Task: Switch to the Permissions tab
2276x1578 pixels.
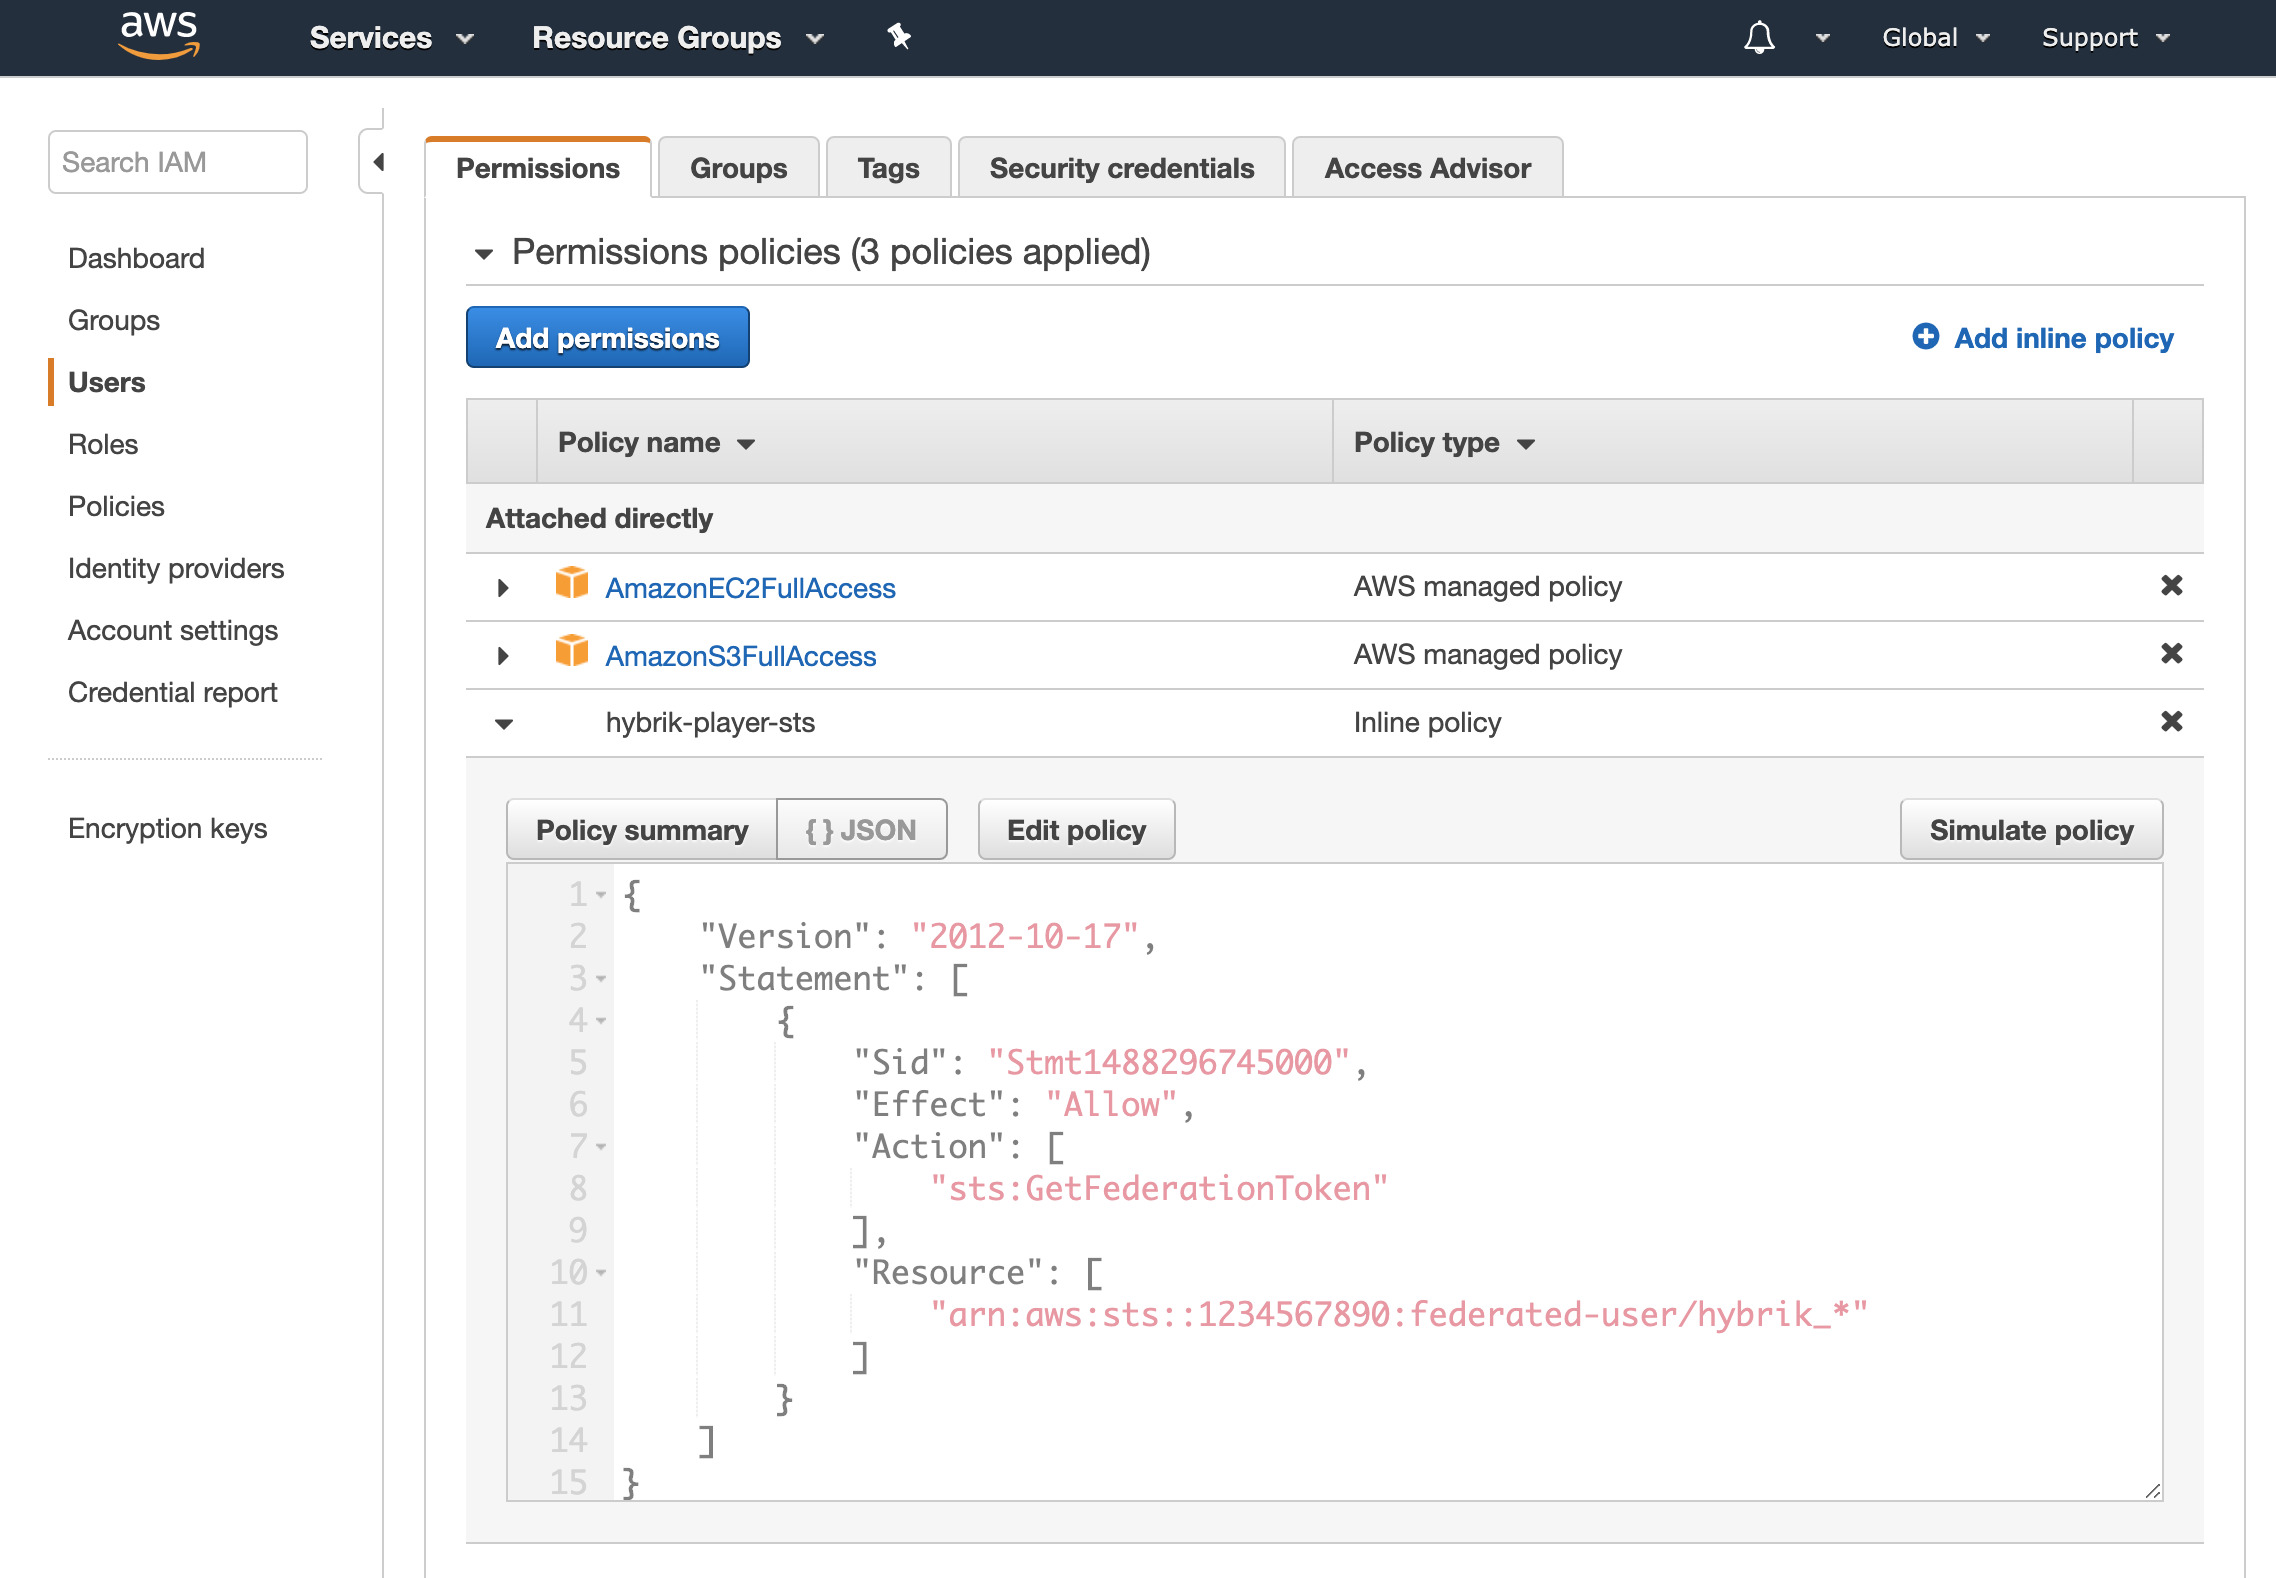Action: pyautogui.click(x=538, y=168)
